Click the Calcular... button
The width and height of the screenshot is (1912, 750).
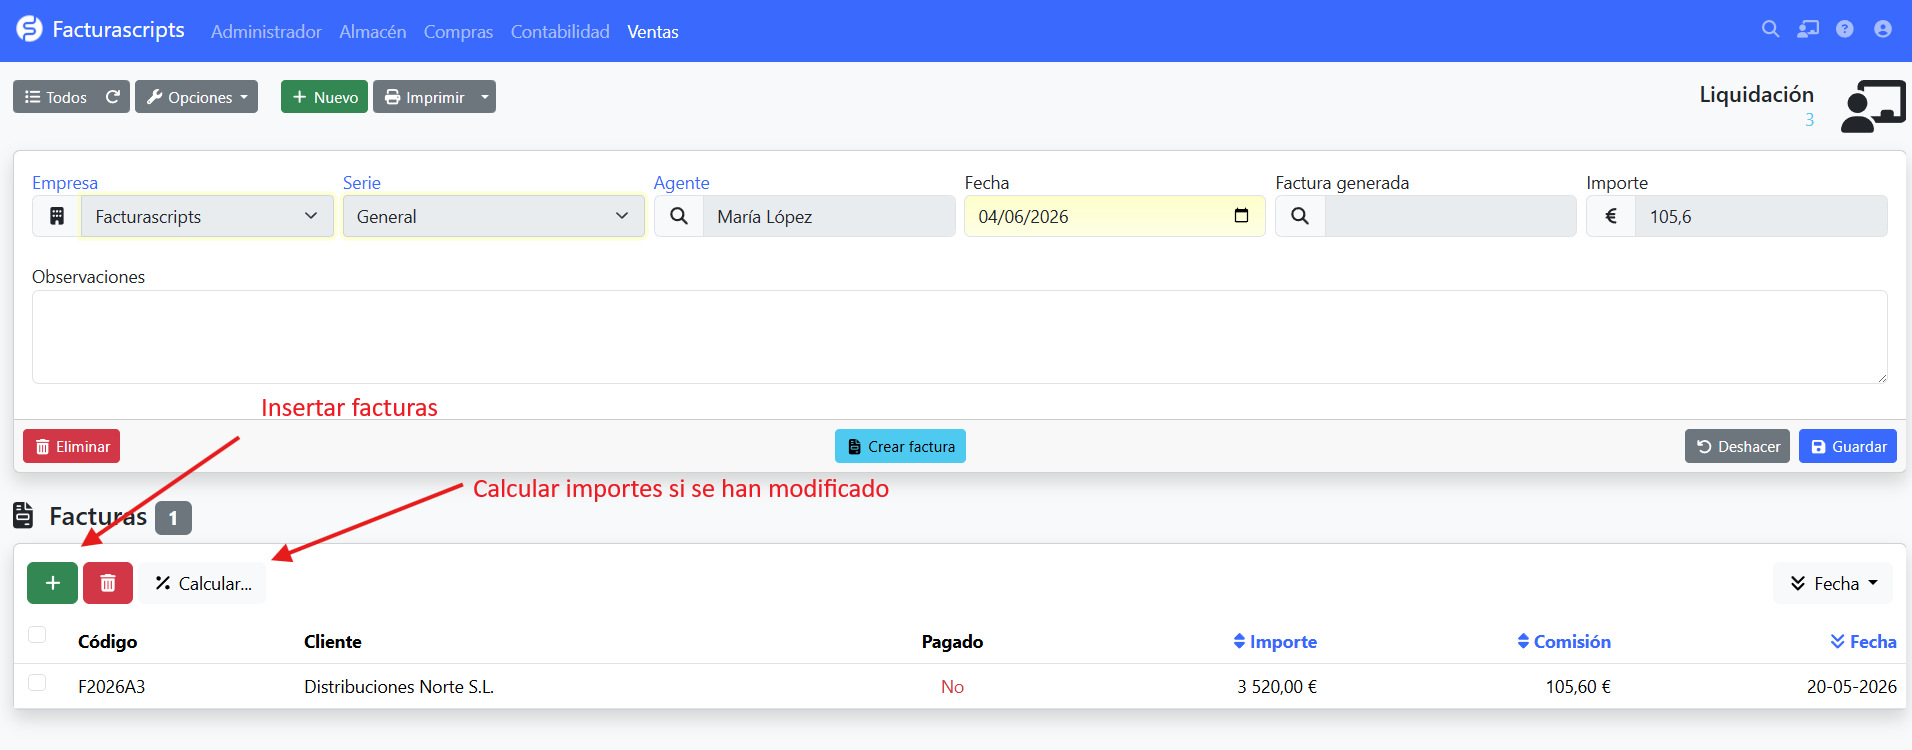click(x=203, y=583)
